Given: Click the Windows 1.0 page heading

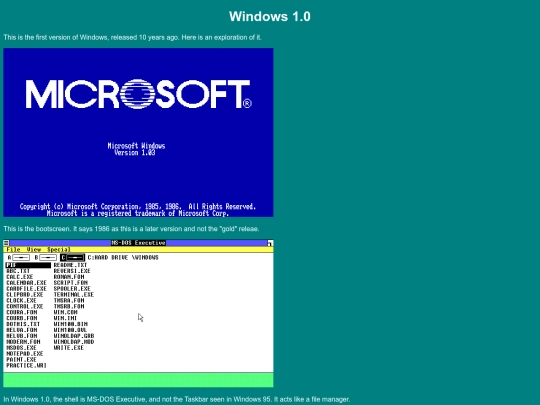Looking at the screenshot, I should tap(270, 17).
